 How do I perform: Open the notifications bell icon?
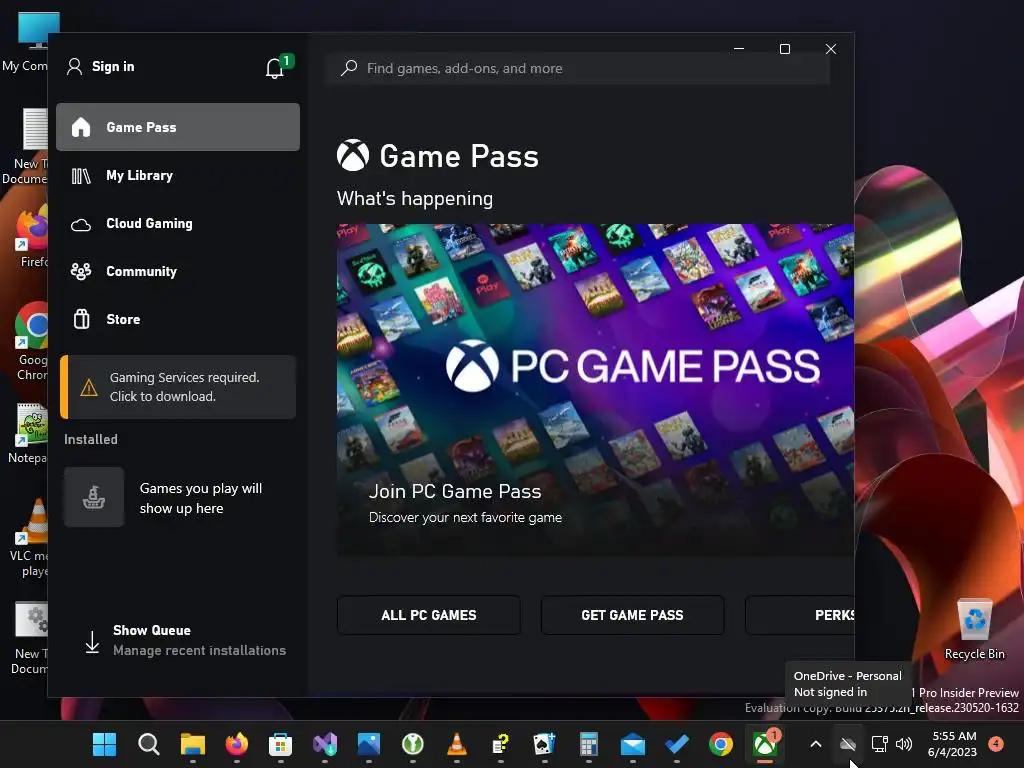tap(275, 68)
